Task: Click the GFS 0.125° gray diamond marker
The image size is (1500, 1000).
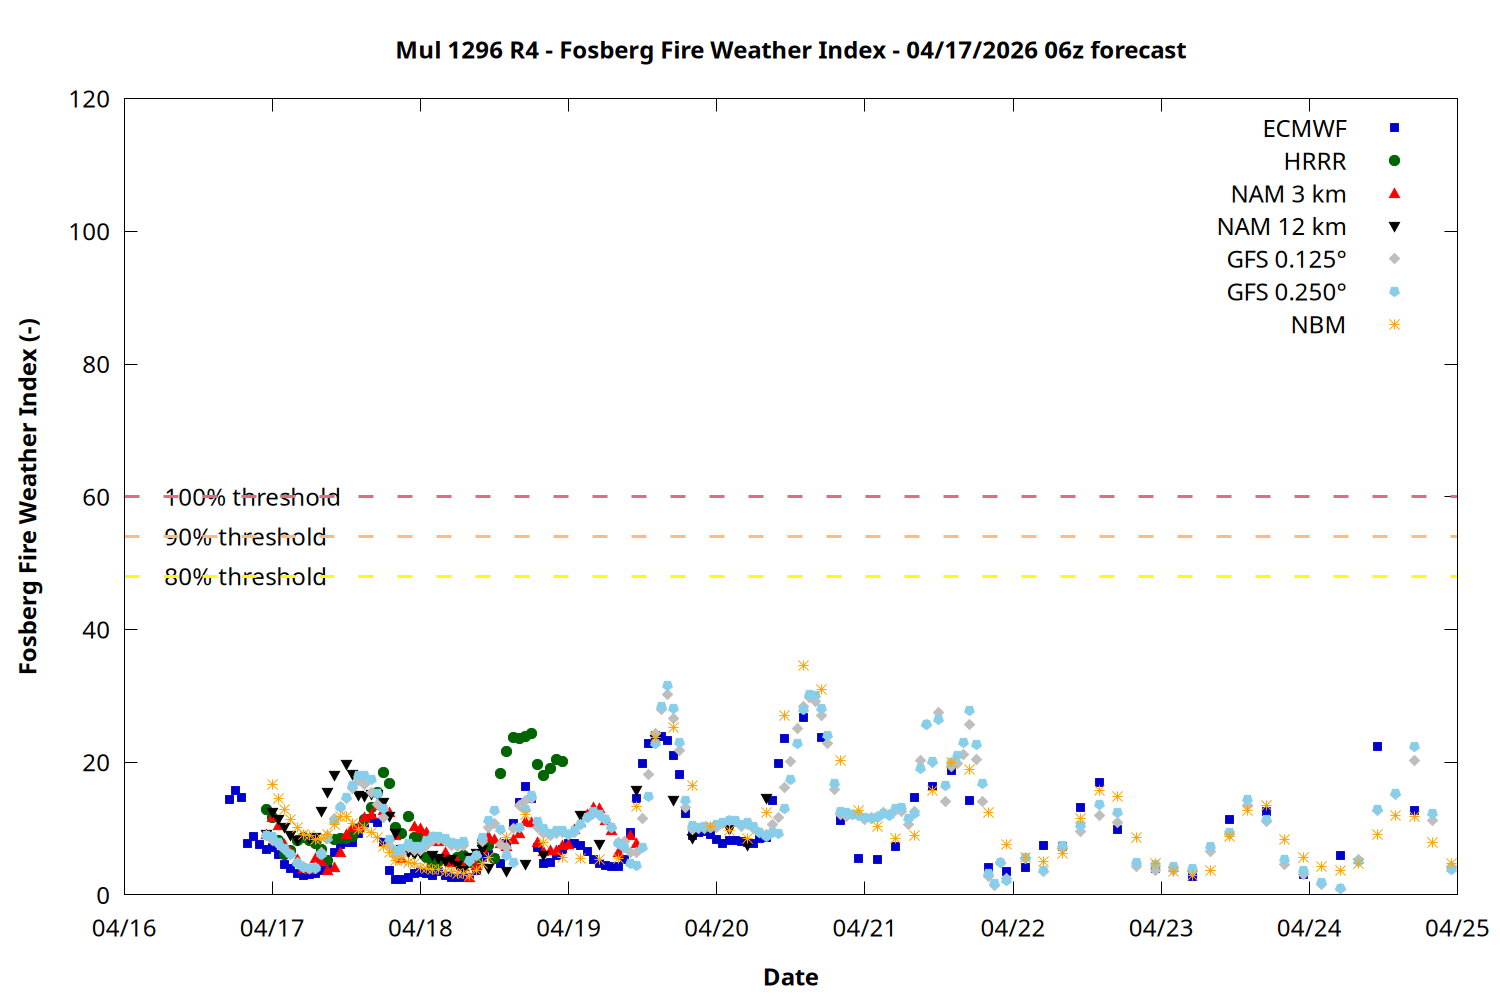Action: coord(1394,259)
